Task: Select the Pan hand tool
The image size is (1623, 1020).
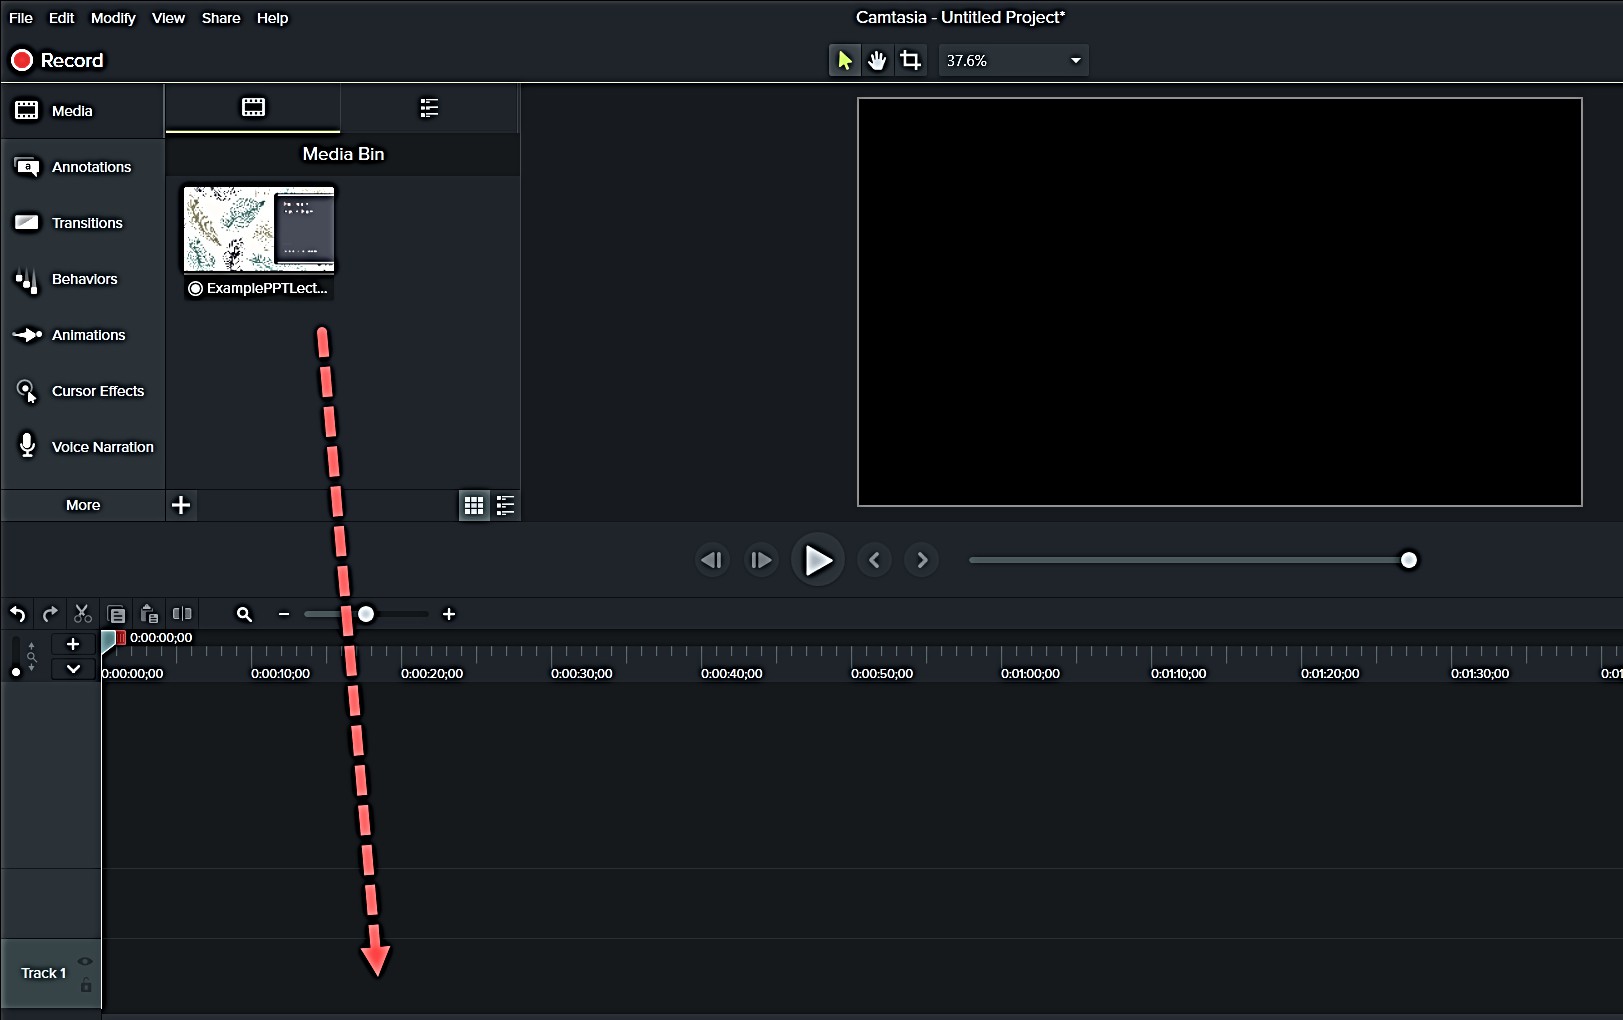Action: pyautogui.click(x=877, y=60)
